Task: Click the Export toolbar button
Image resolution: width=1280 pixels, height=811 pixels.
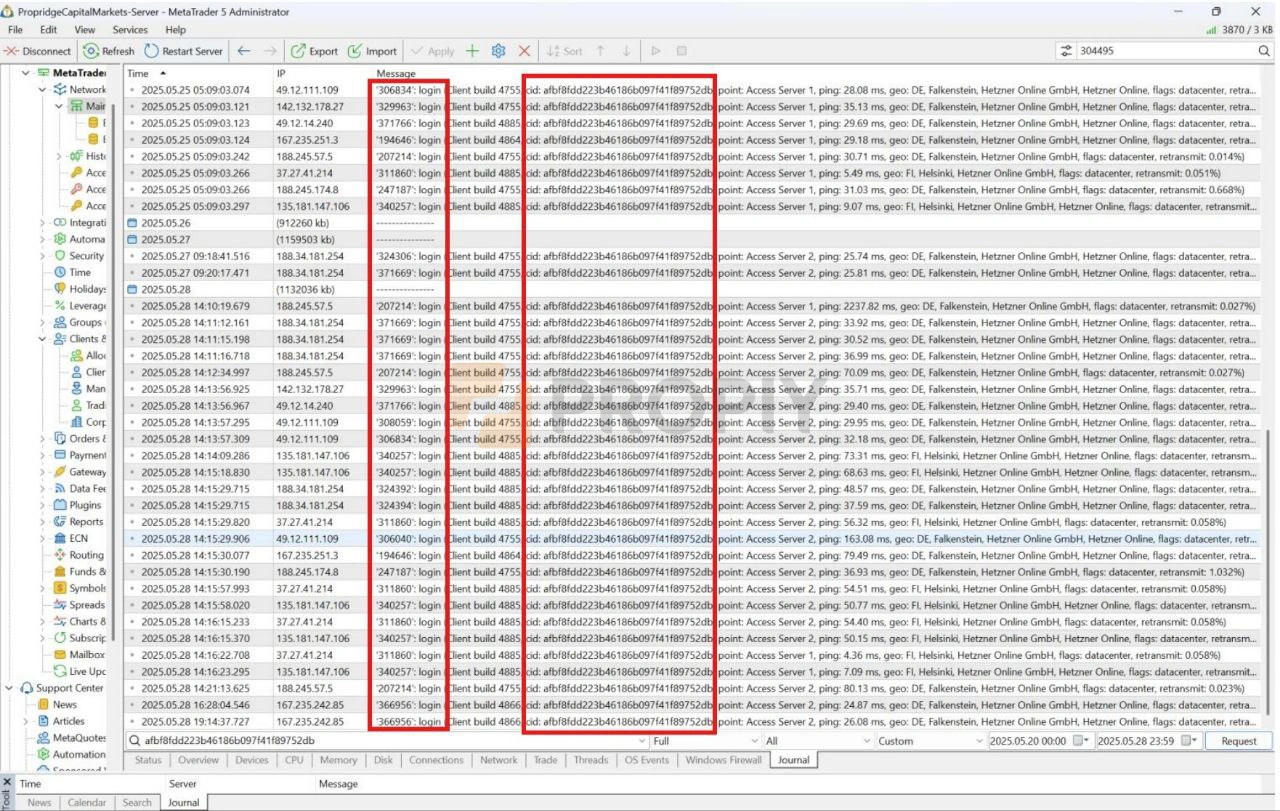Action: 314,51
